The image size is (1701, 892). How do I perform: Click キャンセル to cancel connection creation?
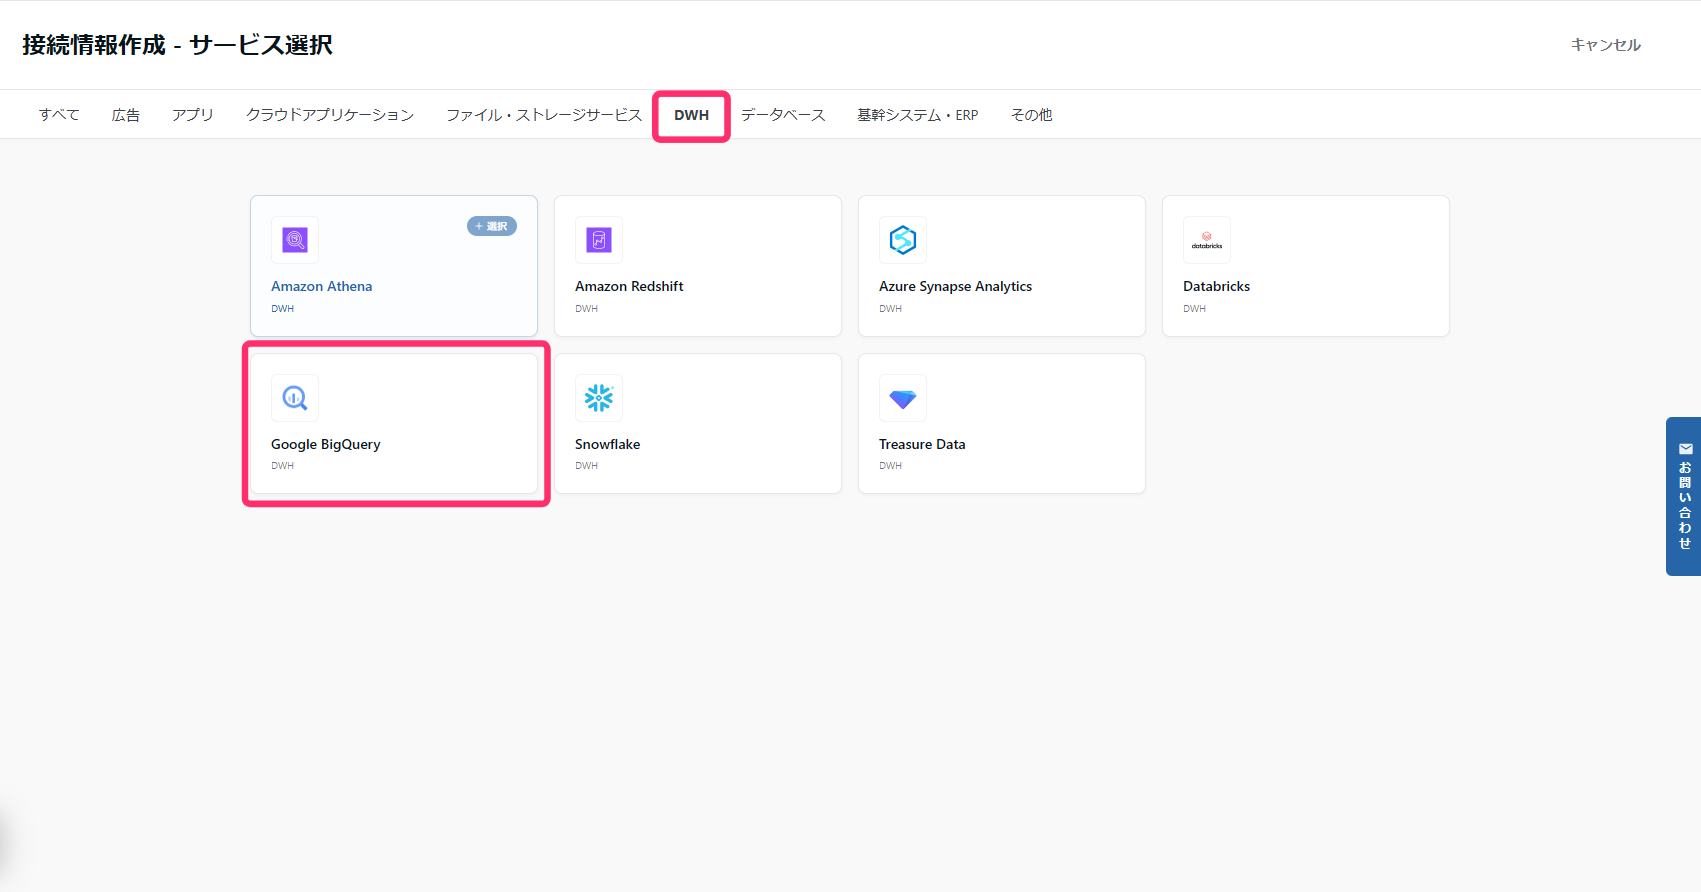tap(1605, 45)
